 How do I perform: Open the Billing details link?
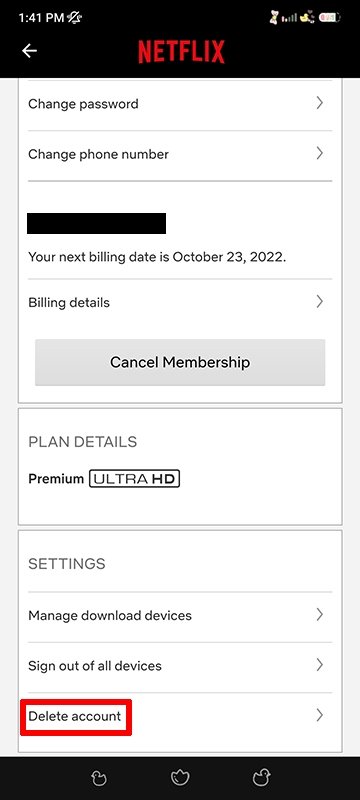click(x=180, y=303)
